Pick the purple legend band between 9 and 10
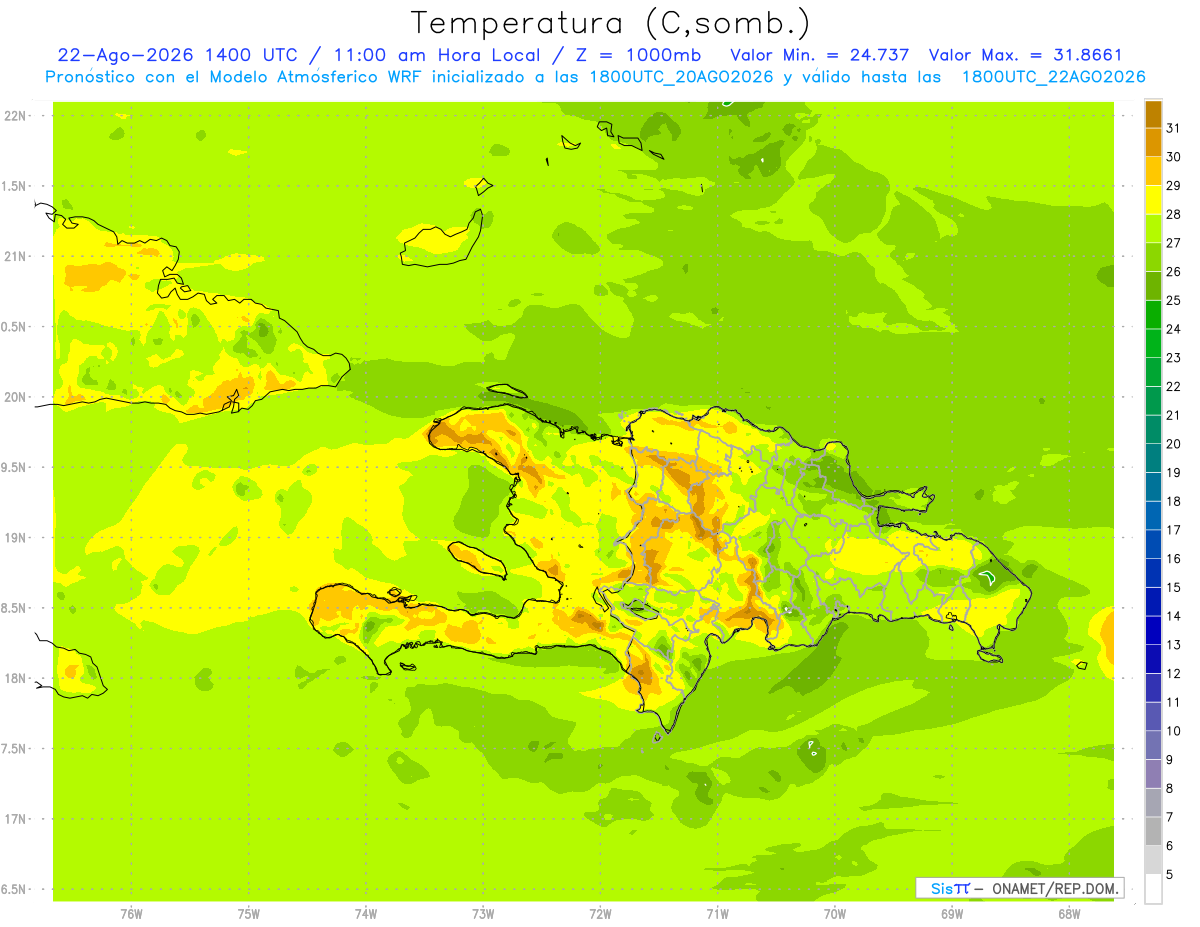The width and height of the screenshot is (1200, 927). click(x=1153, y=745)
